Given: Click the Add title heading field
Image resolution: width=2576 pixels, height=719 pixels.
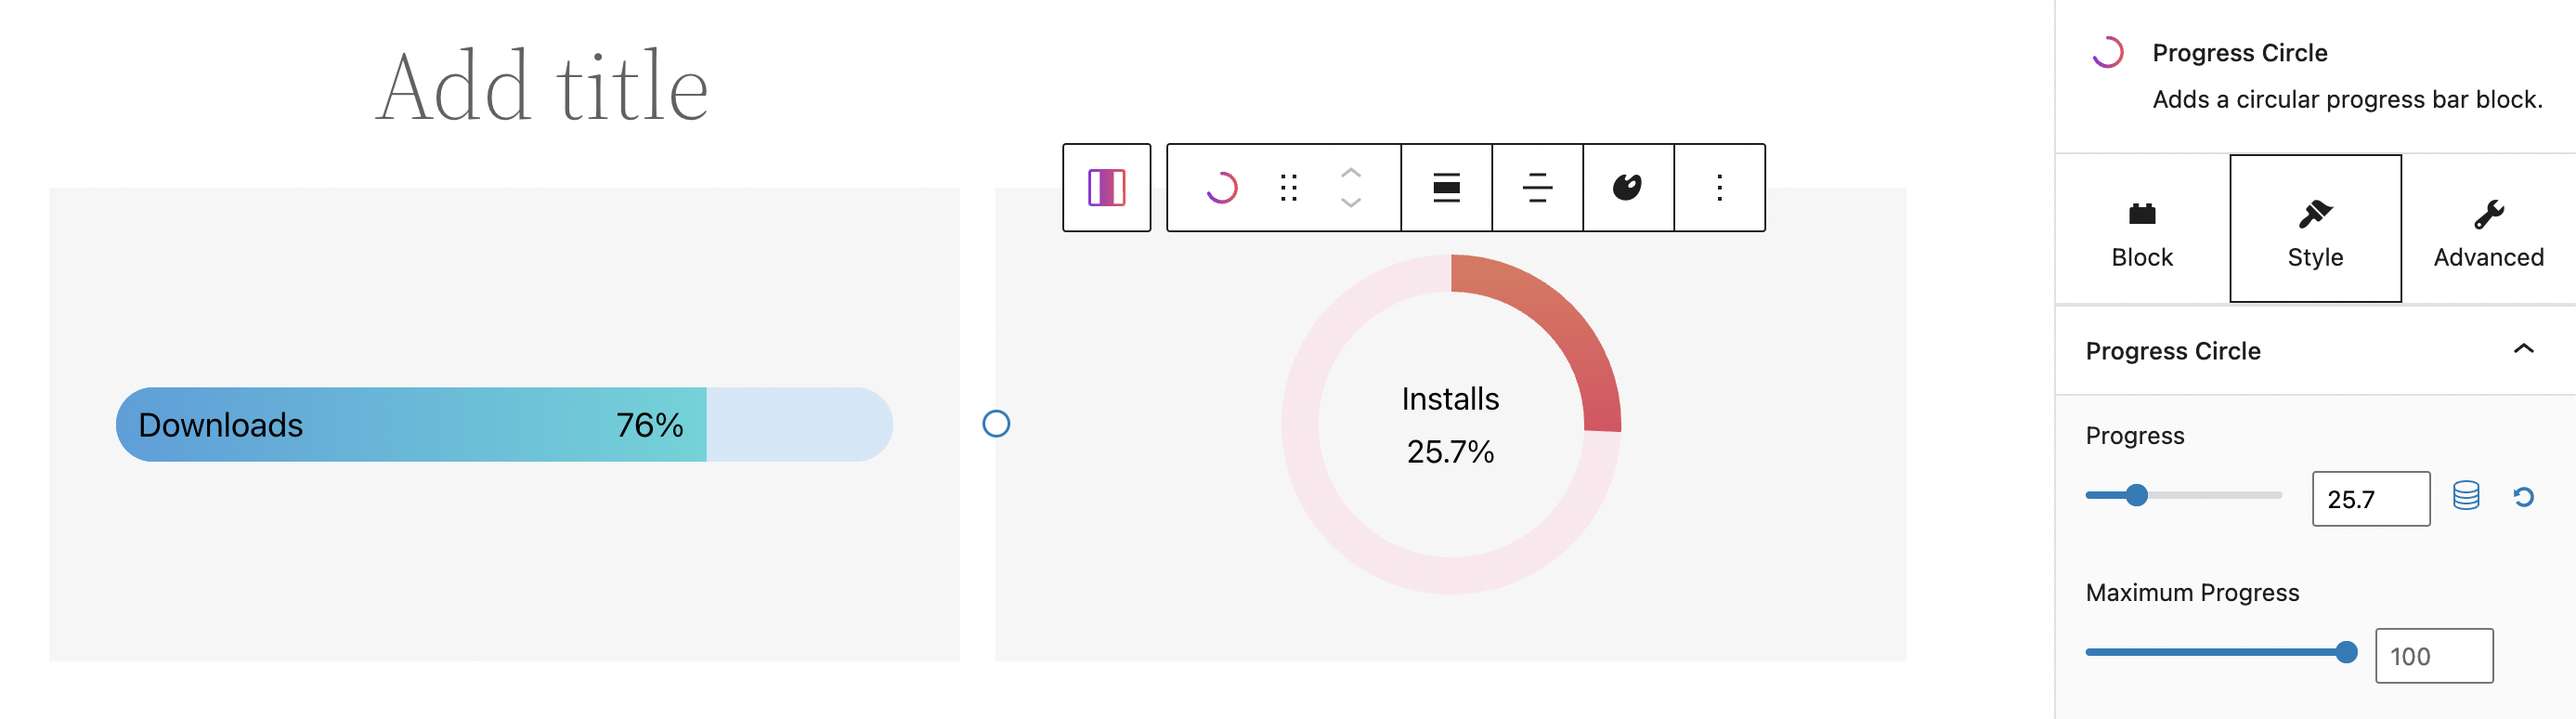Looking at the screenshot, I should (x=544, y=85).
